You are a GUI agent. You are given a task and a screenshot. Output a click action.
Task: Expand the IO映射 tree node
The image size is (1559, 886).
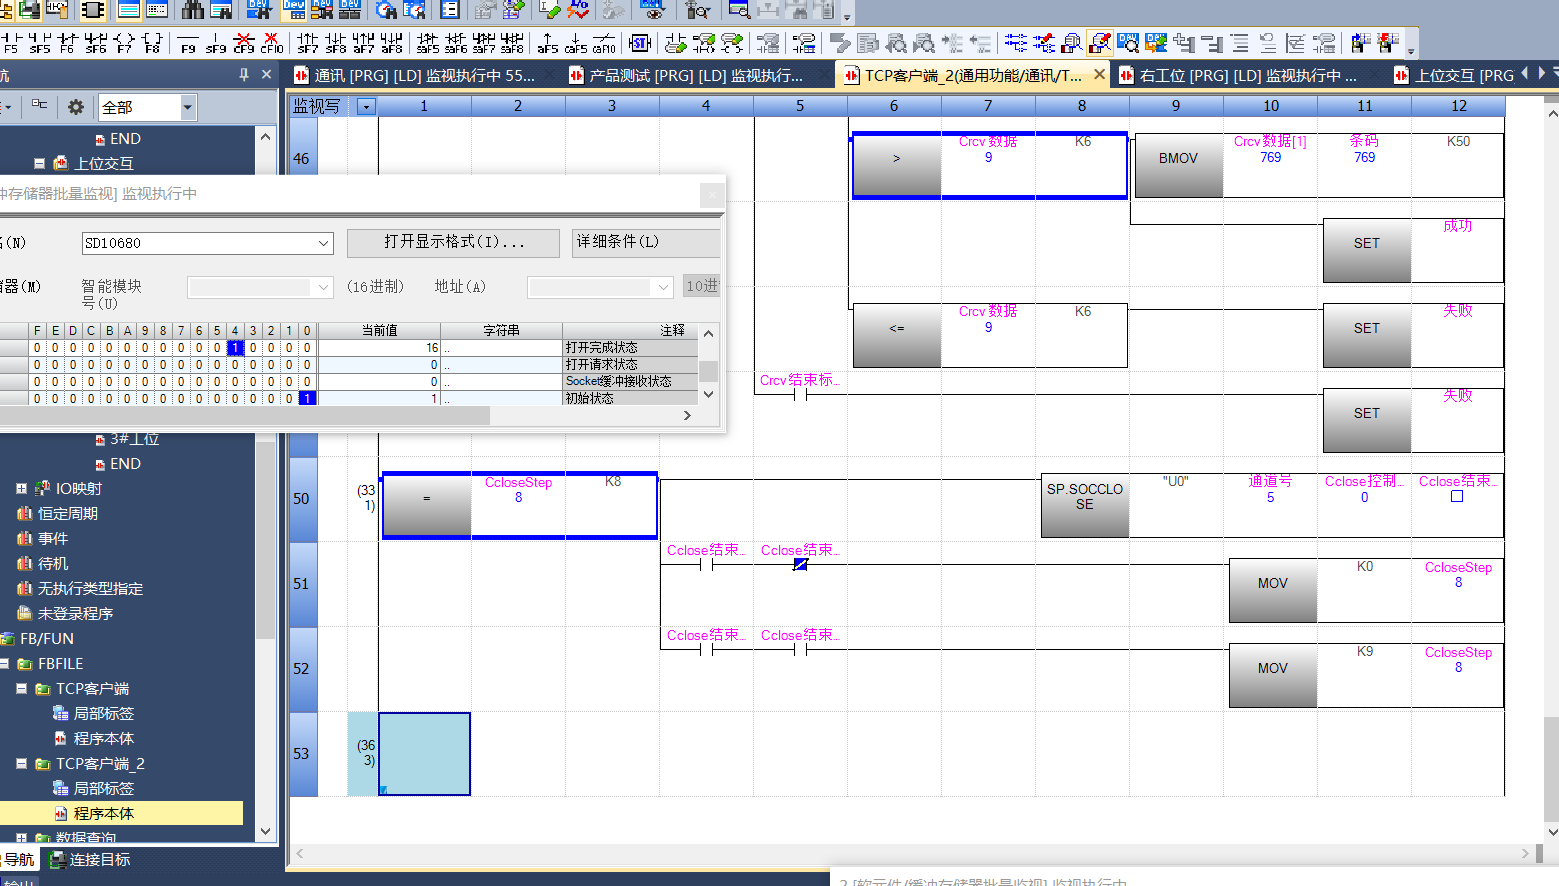click(21, 489)
